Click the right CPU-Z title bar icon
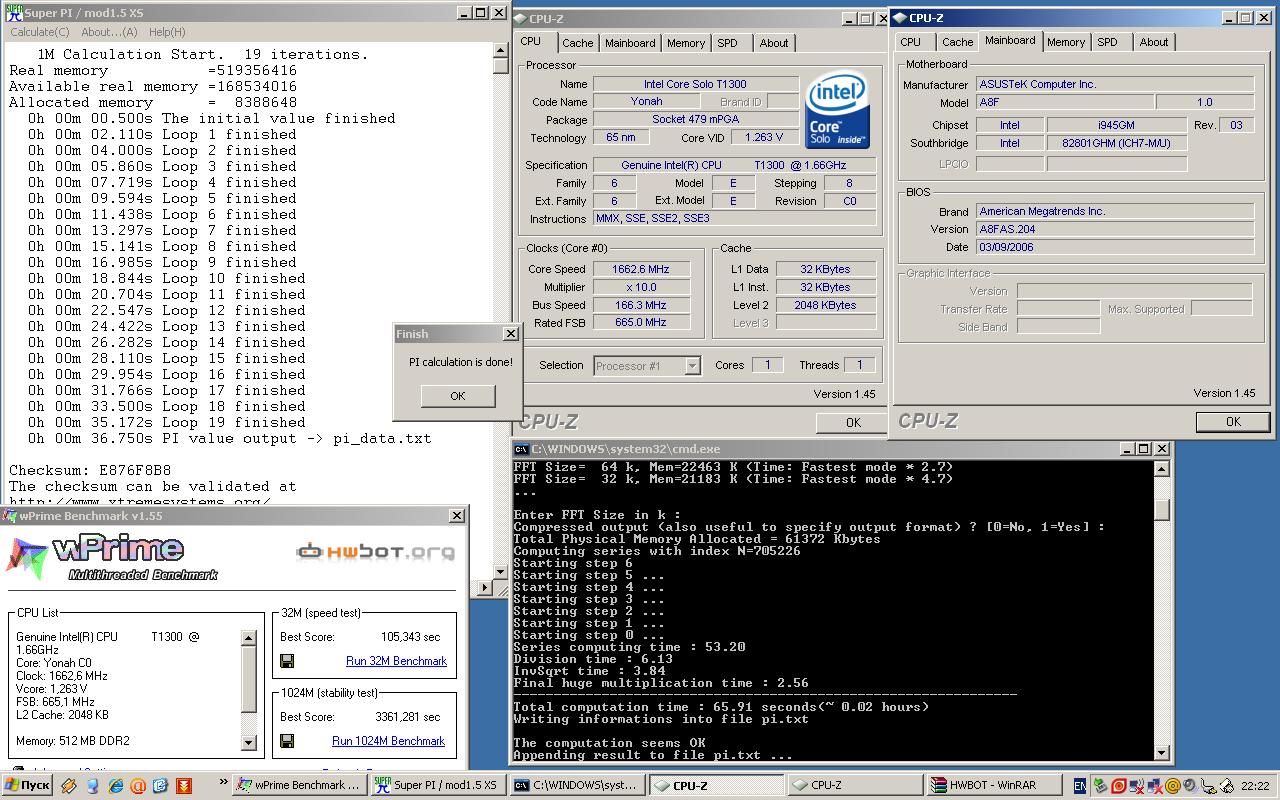Viewport: 1280px width, 800px height. (898, 17)
